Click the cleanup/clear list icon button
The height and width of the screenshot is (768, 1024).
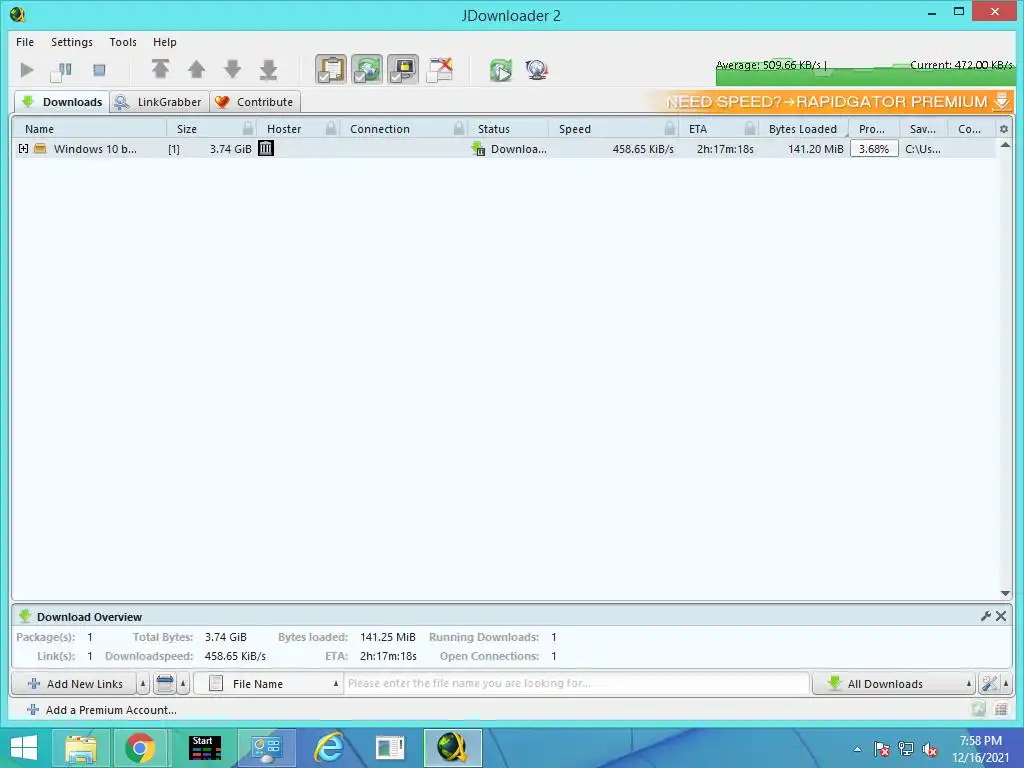point(165,684)
